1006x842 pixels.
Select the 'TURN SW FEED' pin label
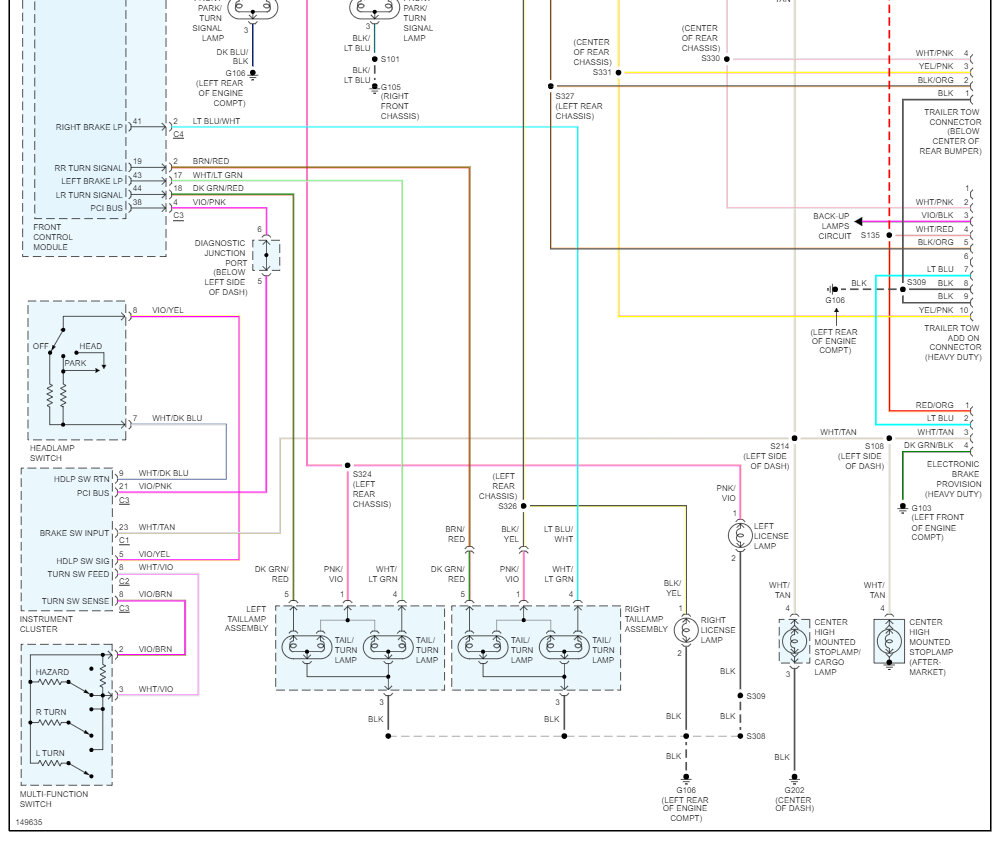coord(78,574)
